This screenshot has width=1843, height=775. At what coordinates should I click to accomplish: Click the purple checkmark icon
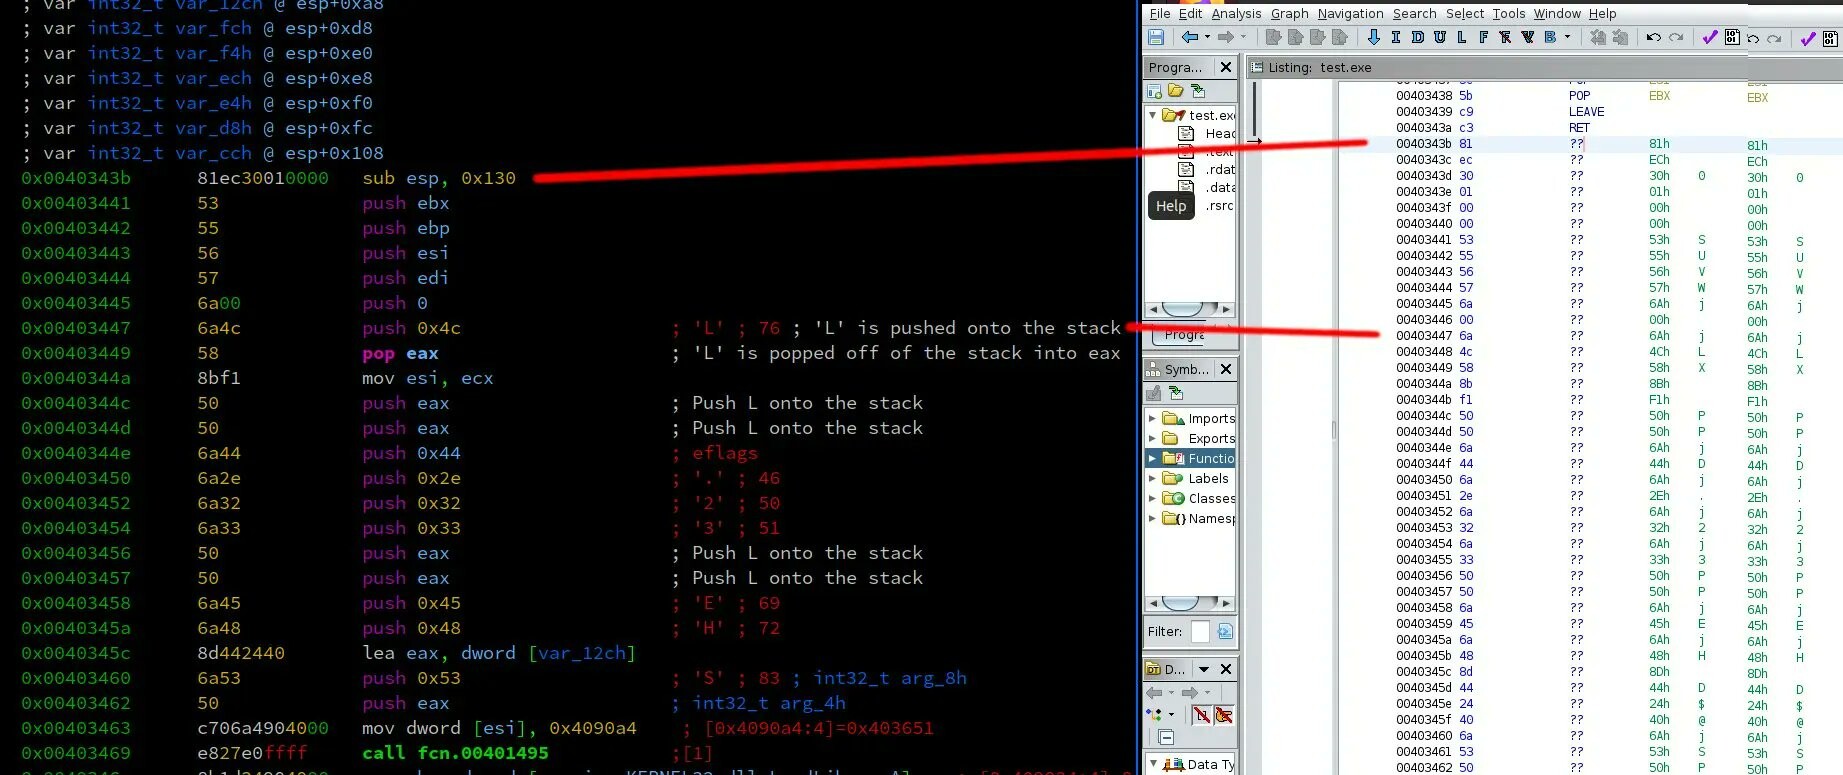click(1709, 38)
